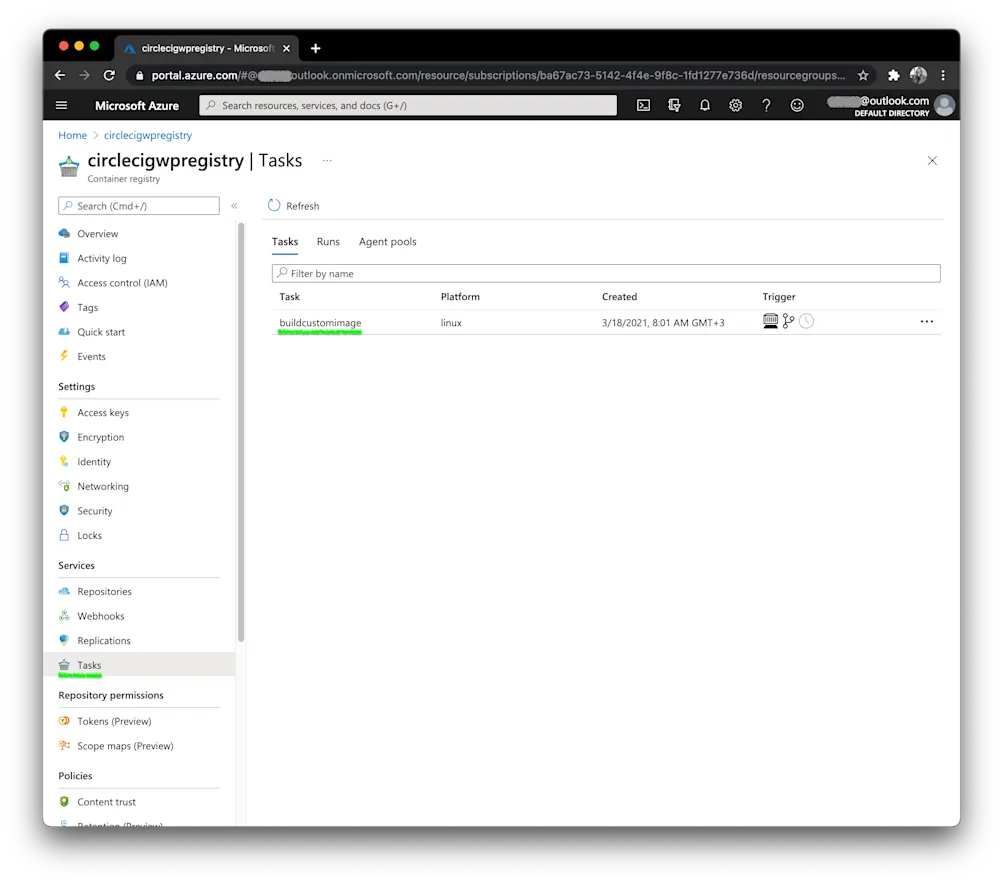Bookmark this page with the star
The image size is (1003, 883).
(x=863, y=76)
